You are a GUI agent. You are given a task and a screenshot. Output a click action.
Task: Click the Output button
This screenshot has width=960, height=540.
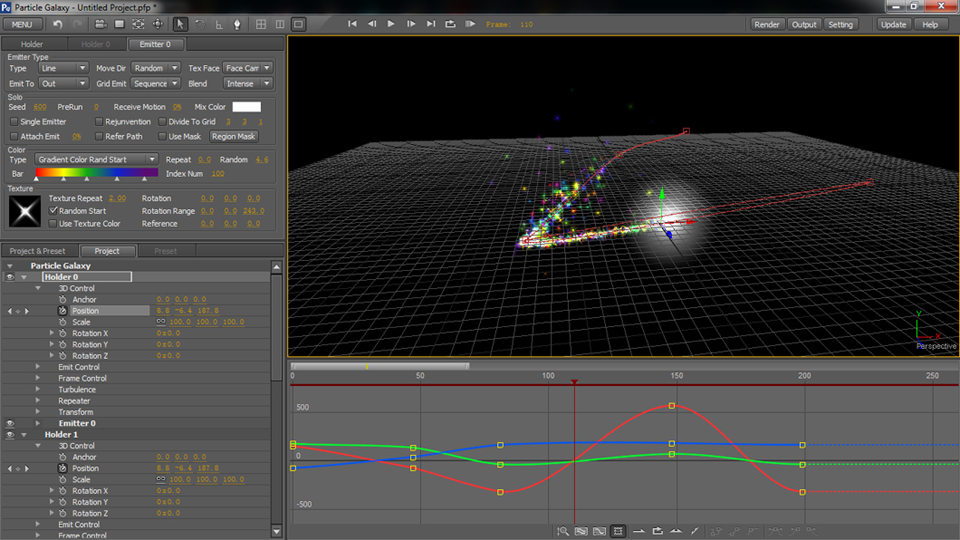coord(804,24)
